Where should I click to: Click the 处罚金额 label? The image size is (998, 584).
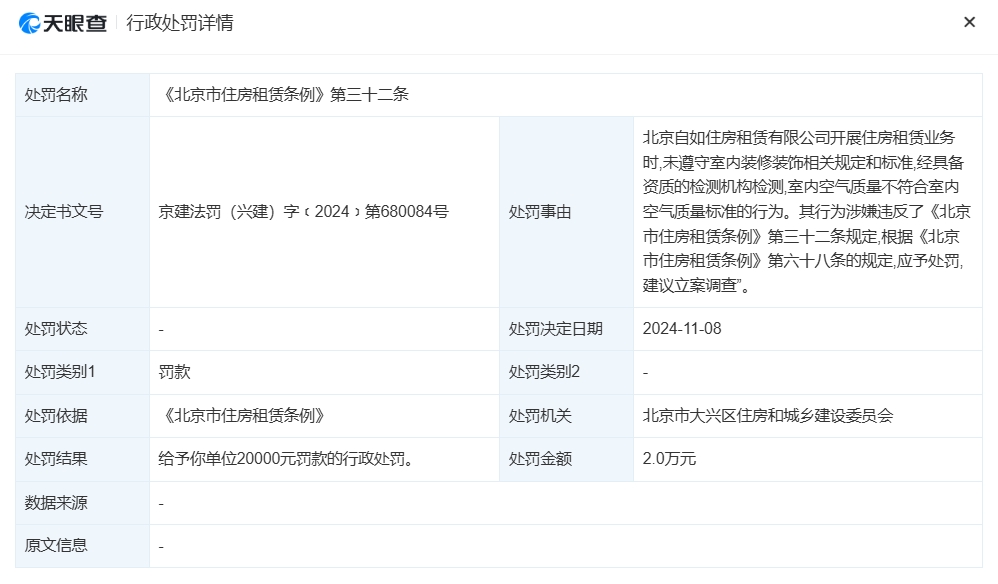(x=540, y=459)
